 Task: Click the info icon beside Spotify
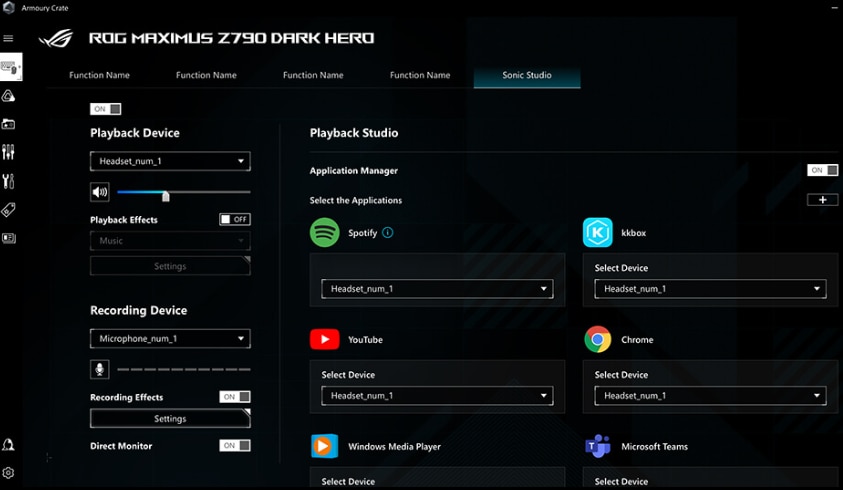pyautogui.click(x=388, y=232)
